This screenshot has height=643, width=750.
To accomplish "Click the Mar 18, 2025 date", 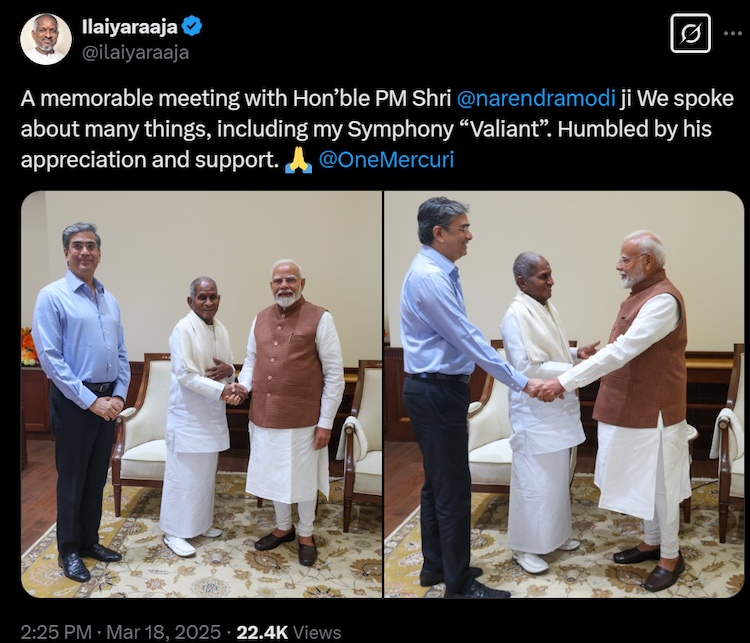I will pos(163,632).
